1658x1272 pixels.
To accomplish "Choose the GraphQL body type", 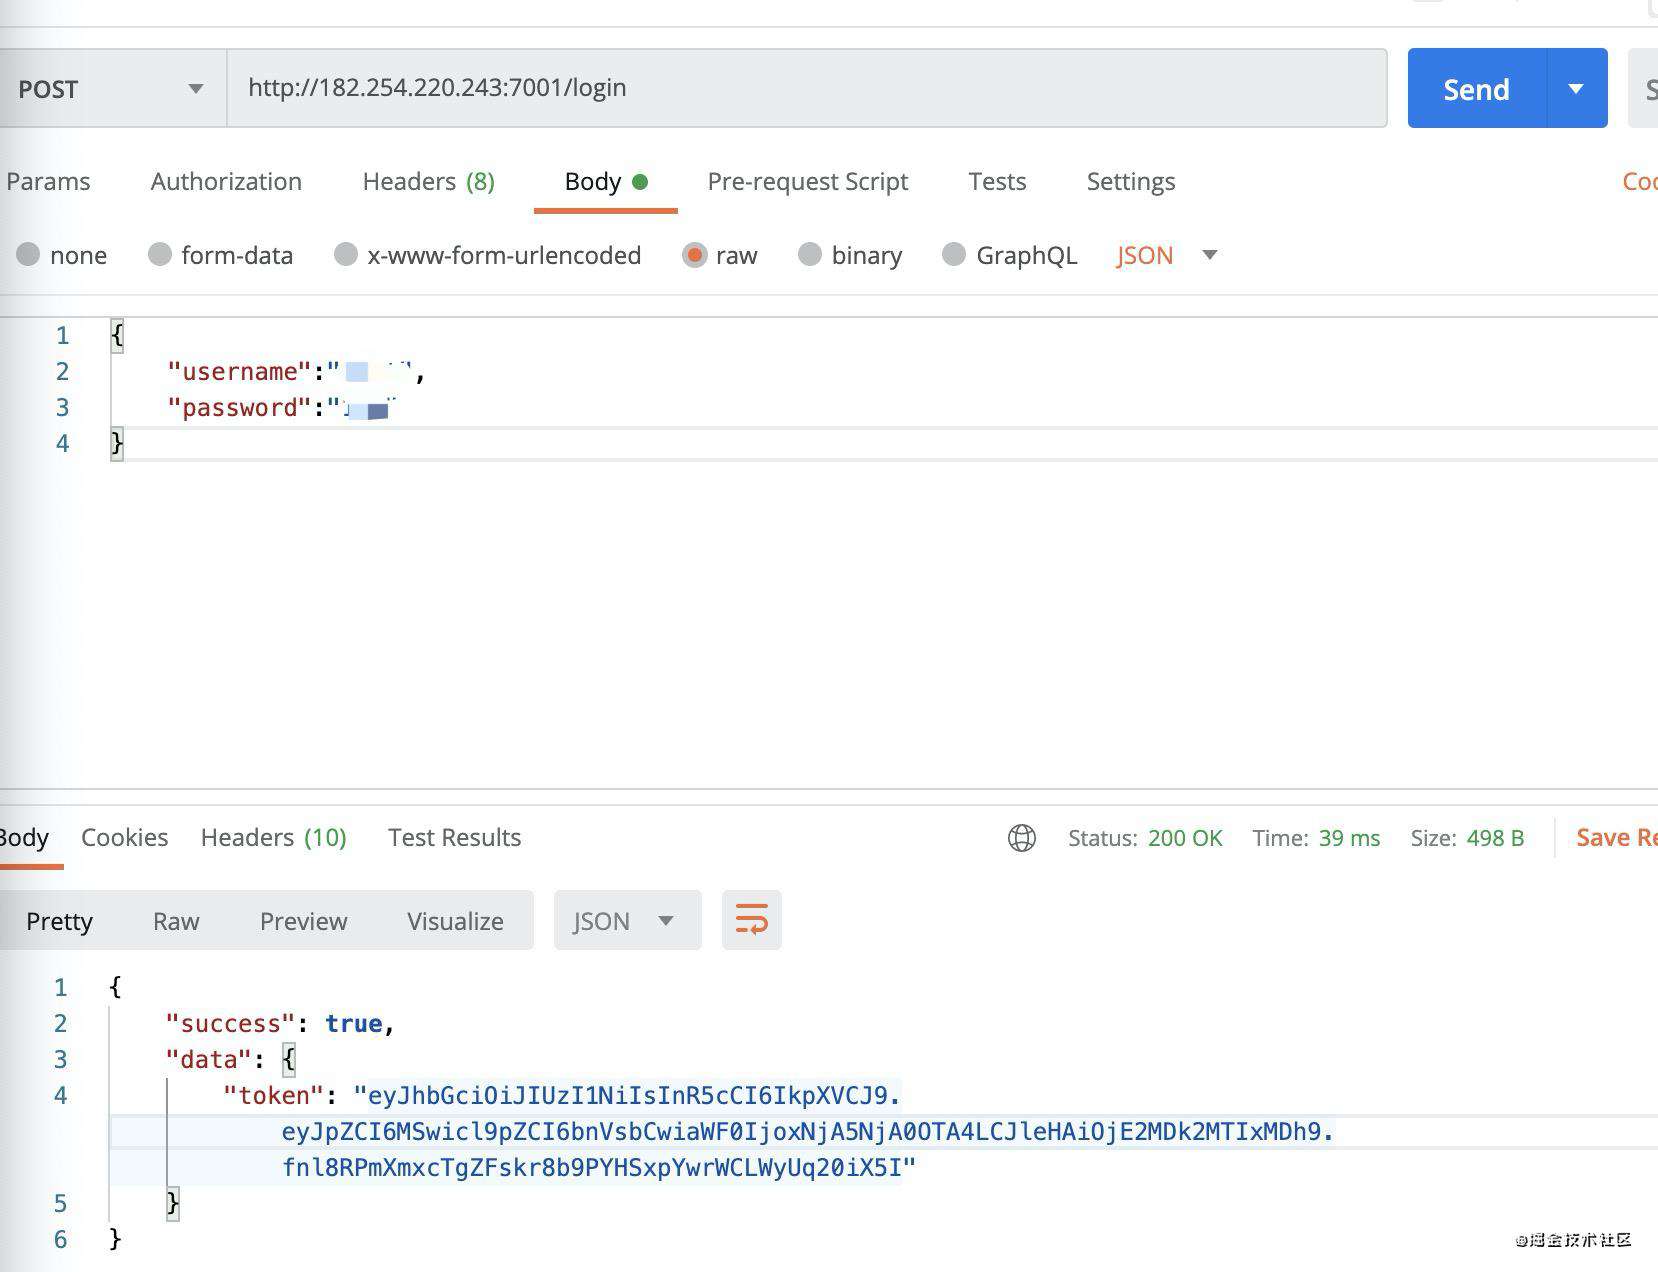I will point(1010,255).
